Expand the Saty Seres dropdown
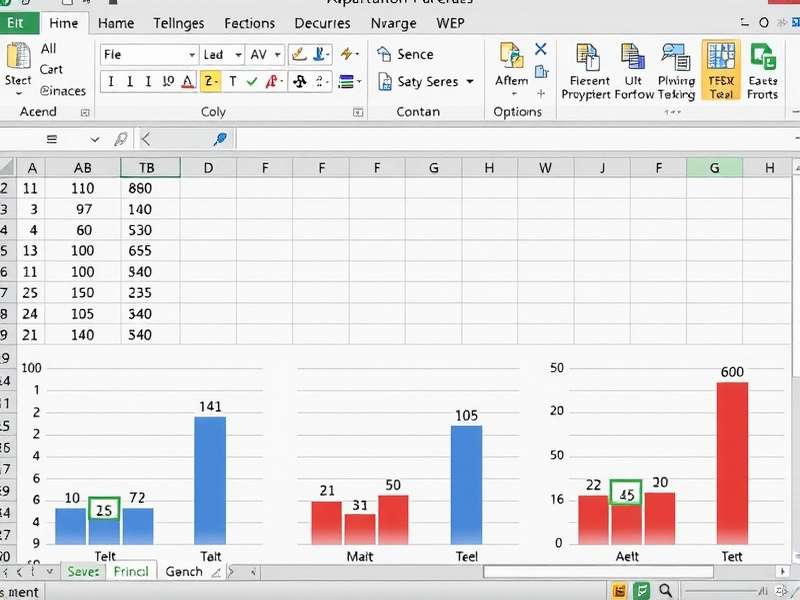This screenshot has height=600, width=800. point(470,82)
